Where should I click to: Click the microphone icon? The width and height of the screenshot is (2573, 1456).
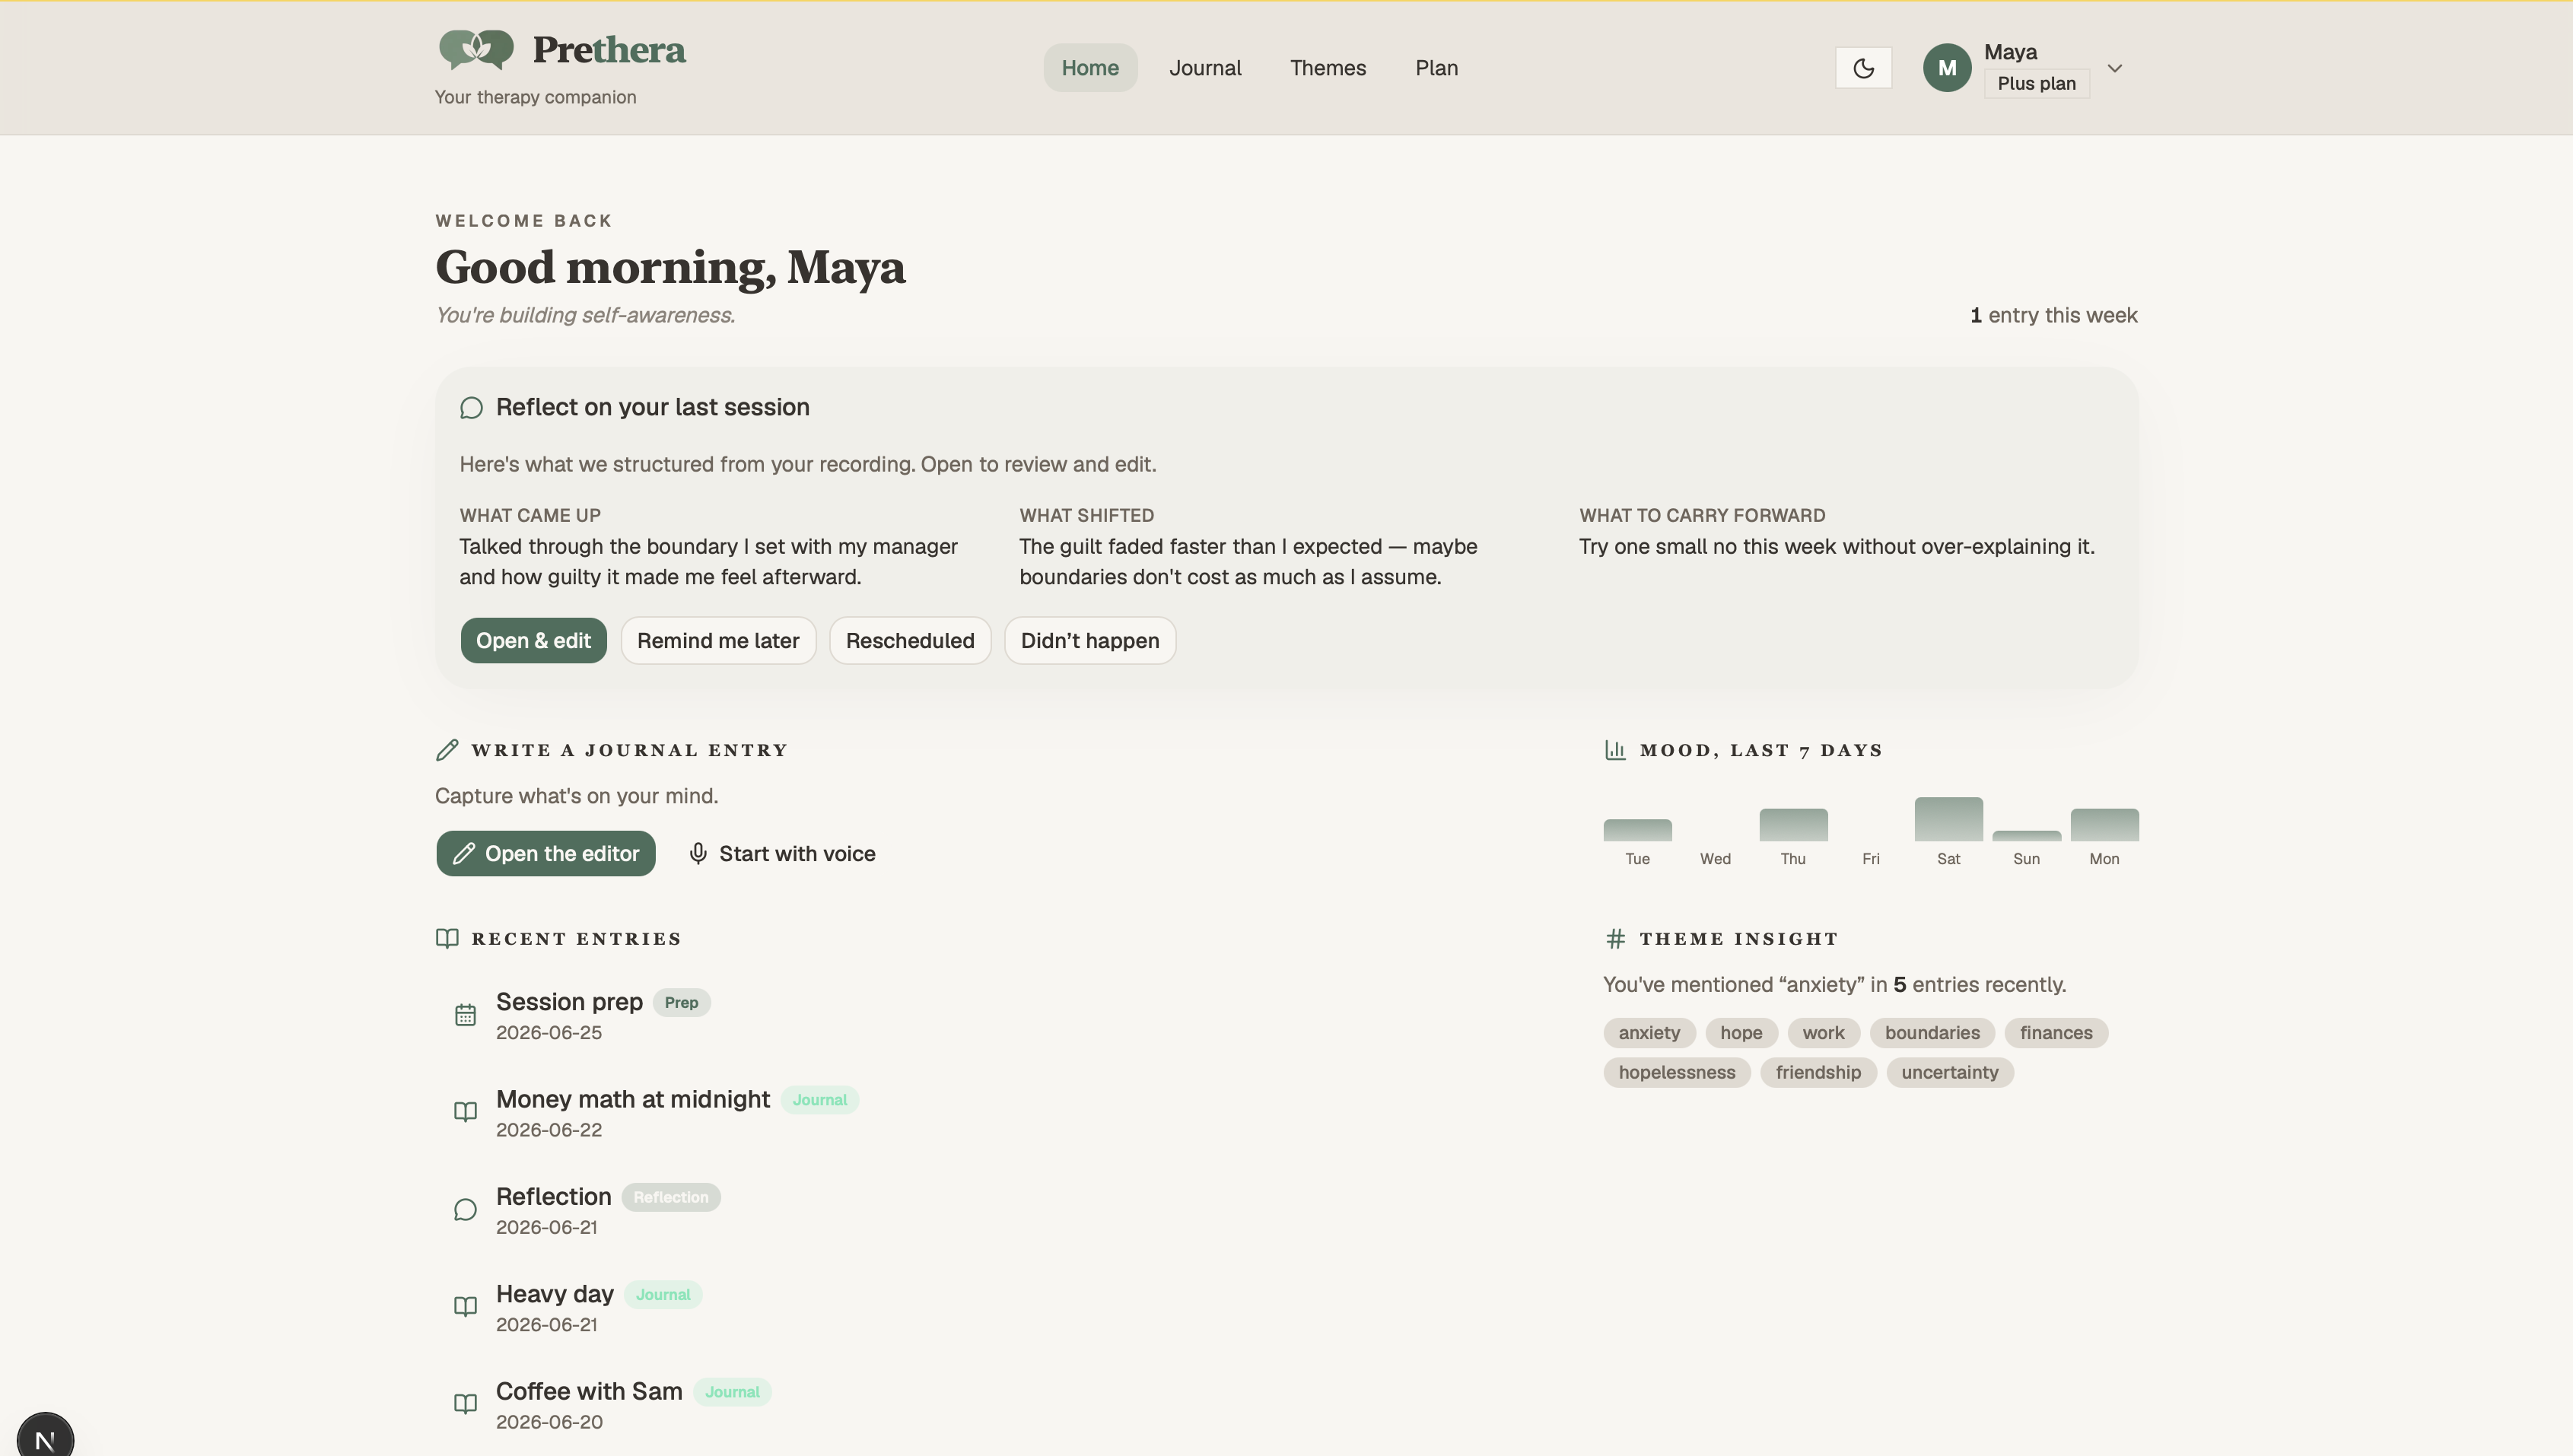click(x=698, y=854)
